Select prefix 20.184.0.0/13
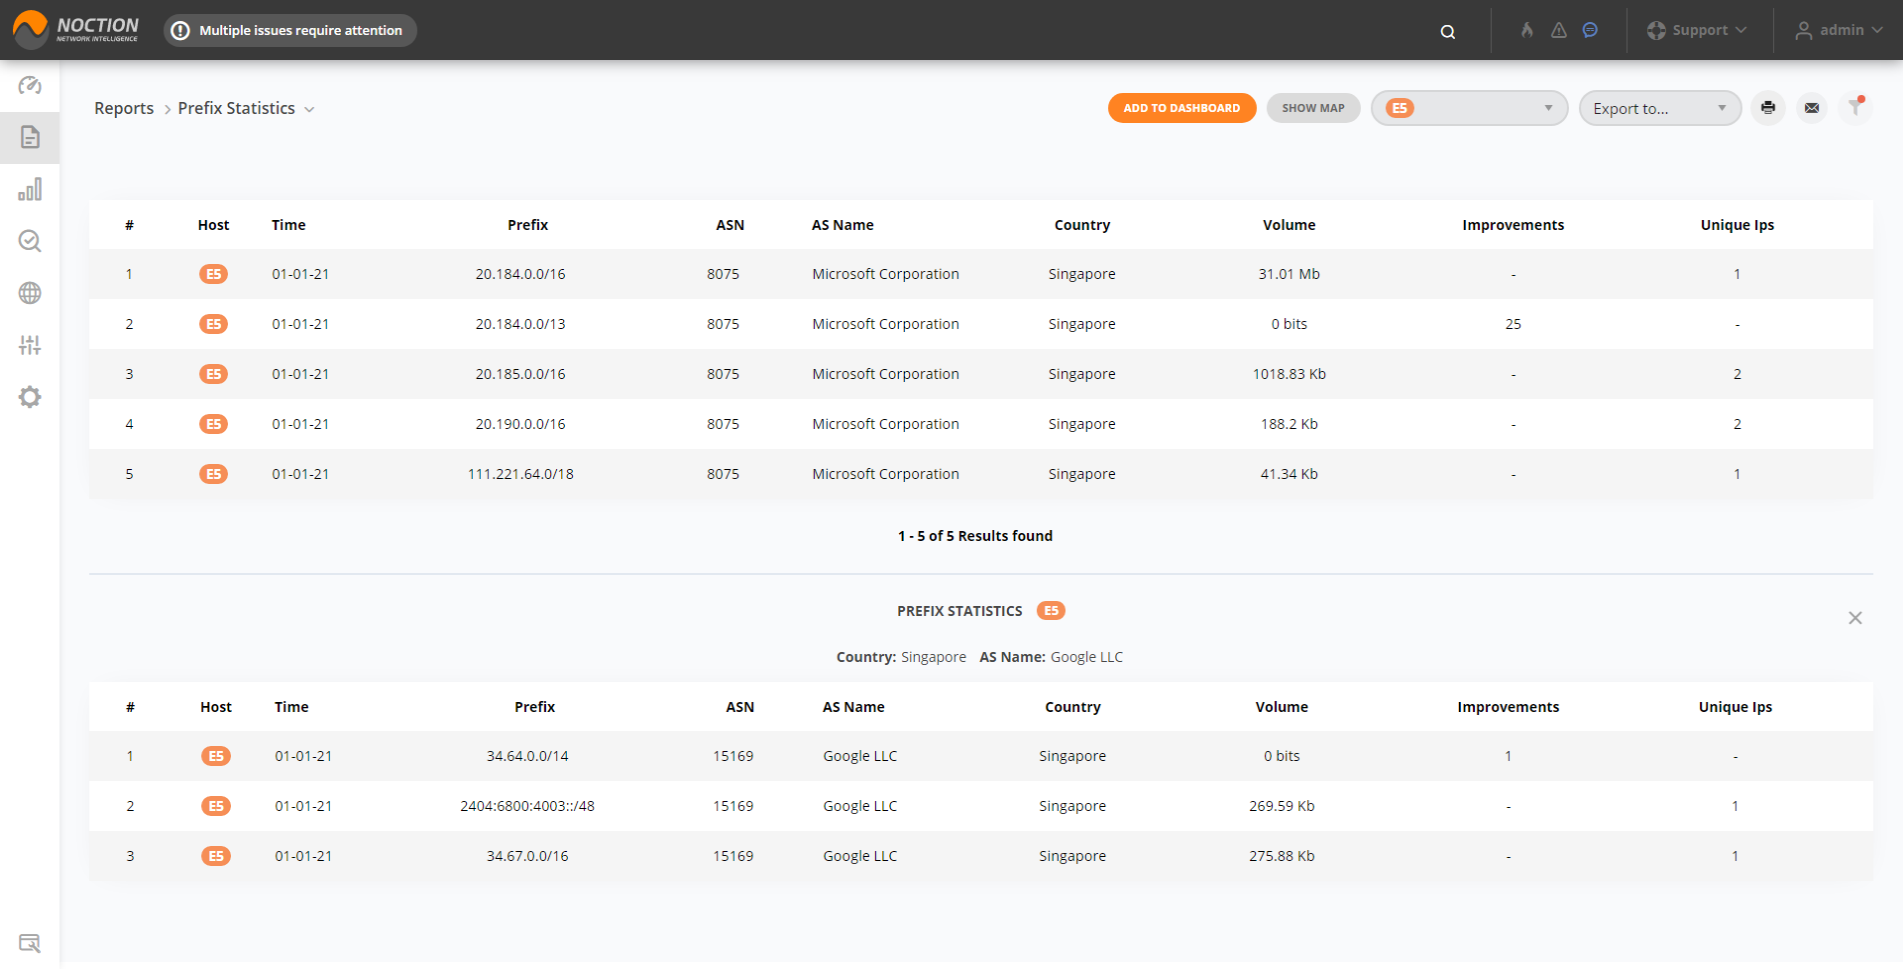Screen dimensions: 1903x969 point(520,324)
